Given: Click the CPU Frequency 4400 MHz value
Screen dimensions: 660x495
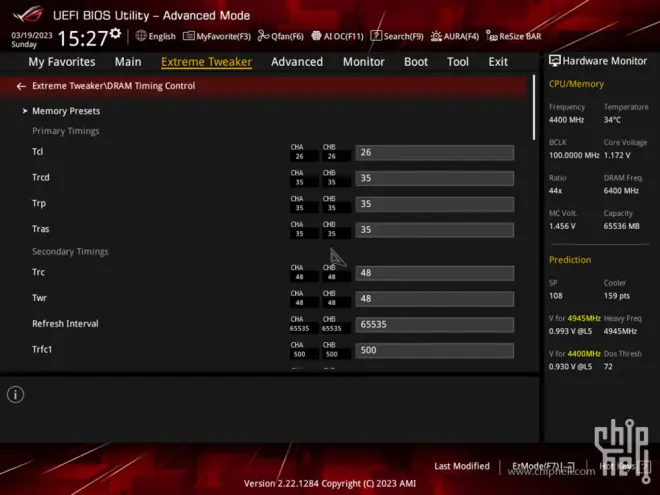Looking at the screenshot, I should 566,120.
